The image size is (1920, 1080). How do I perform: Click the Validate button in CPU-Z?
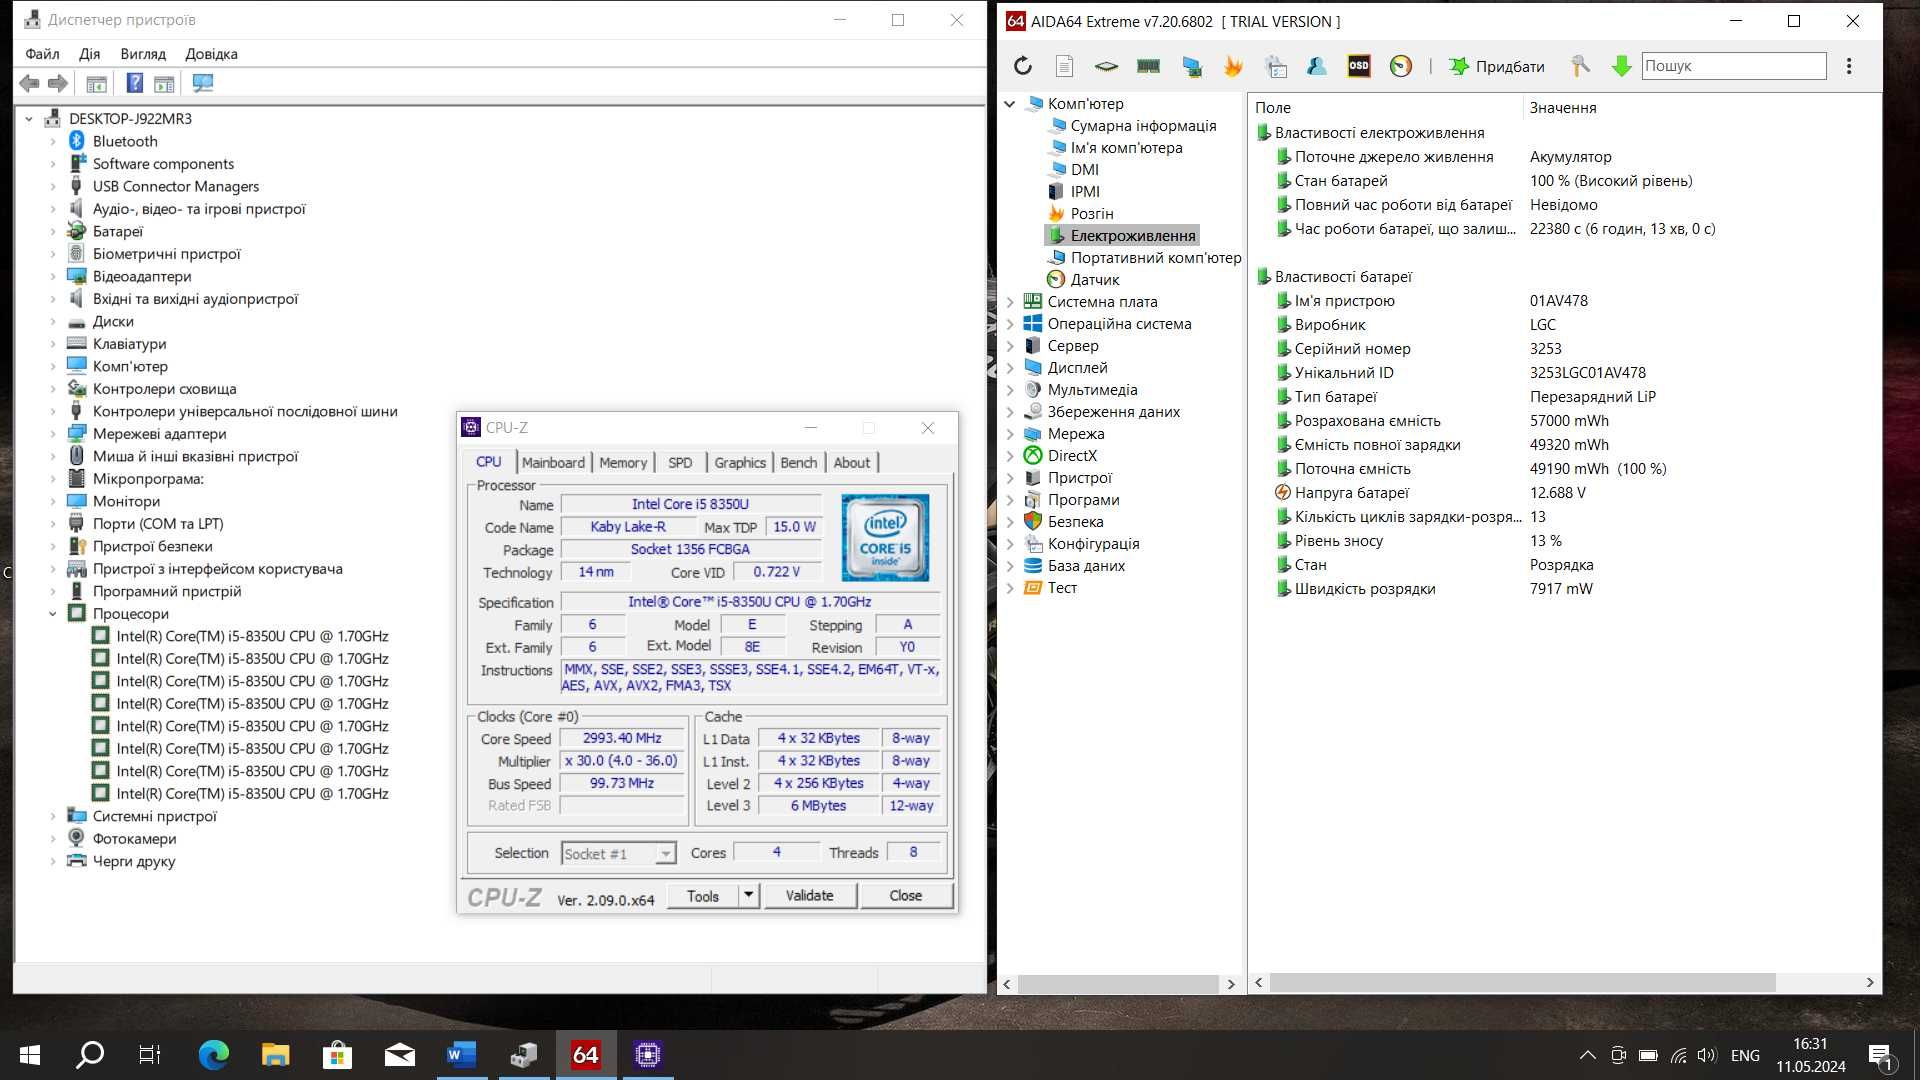(x=809, y=895)
